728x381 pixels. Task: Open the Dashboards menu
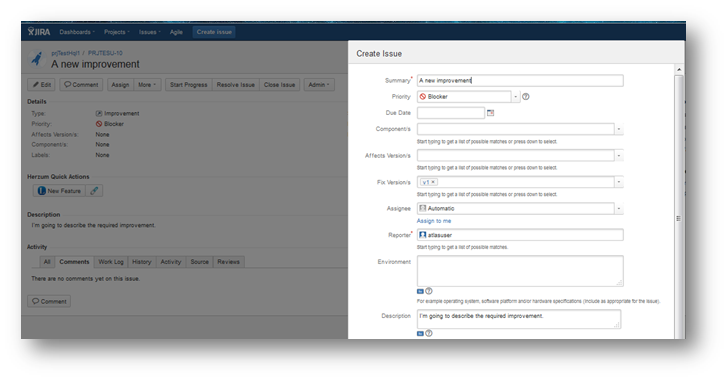tap(77, 32)
